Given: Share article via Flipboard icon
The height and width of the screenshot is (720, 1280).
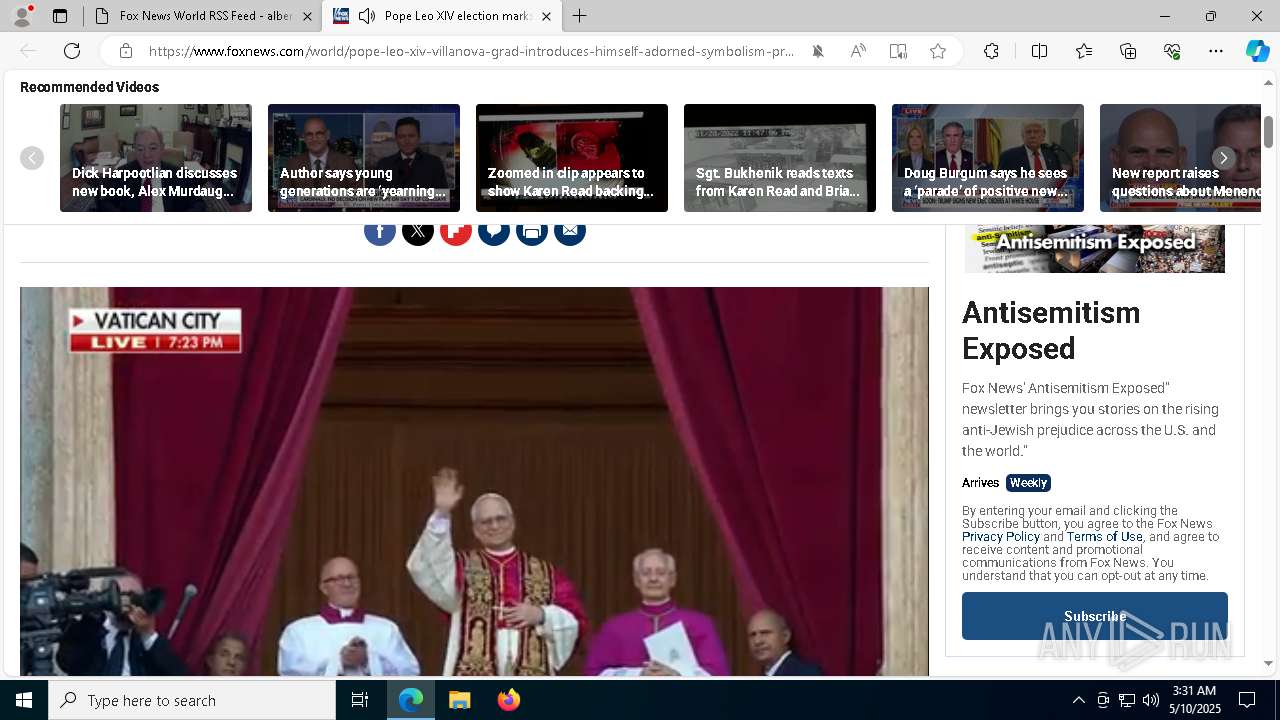Looking at the screenshot, I should pyautogui.click(x=456, y=231).
